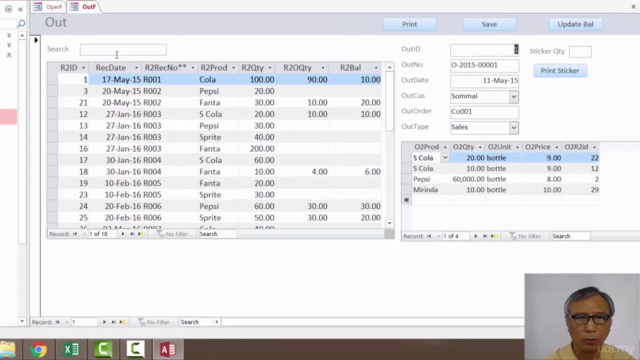
Task: Select the Mirinda row in out-items grid
Action: (500, 190)
